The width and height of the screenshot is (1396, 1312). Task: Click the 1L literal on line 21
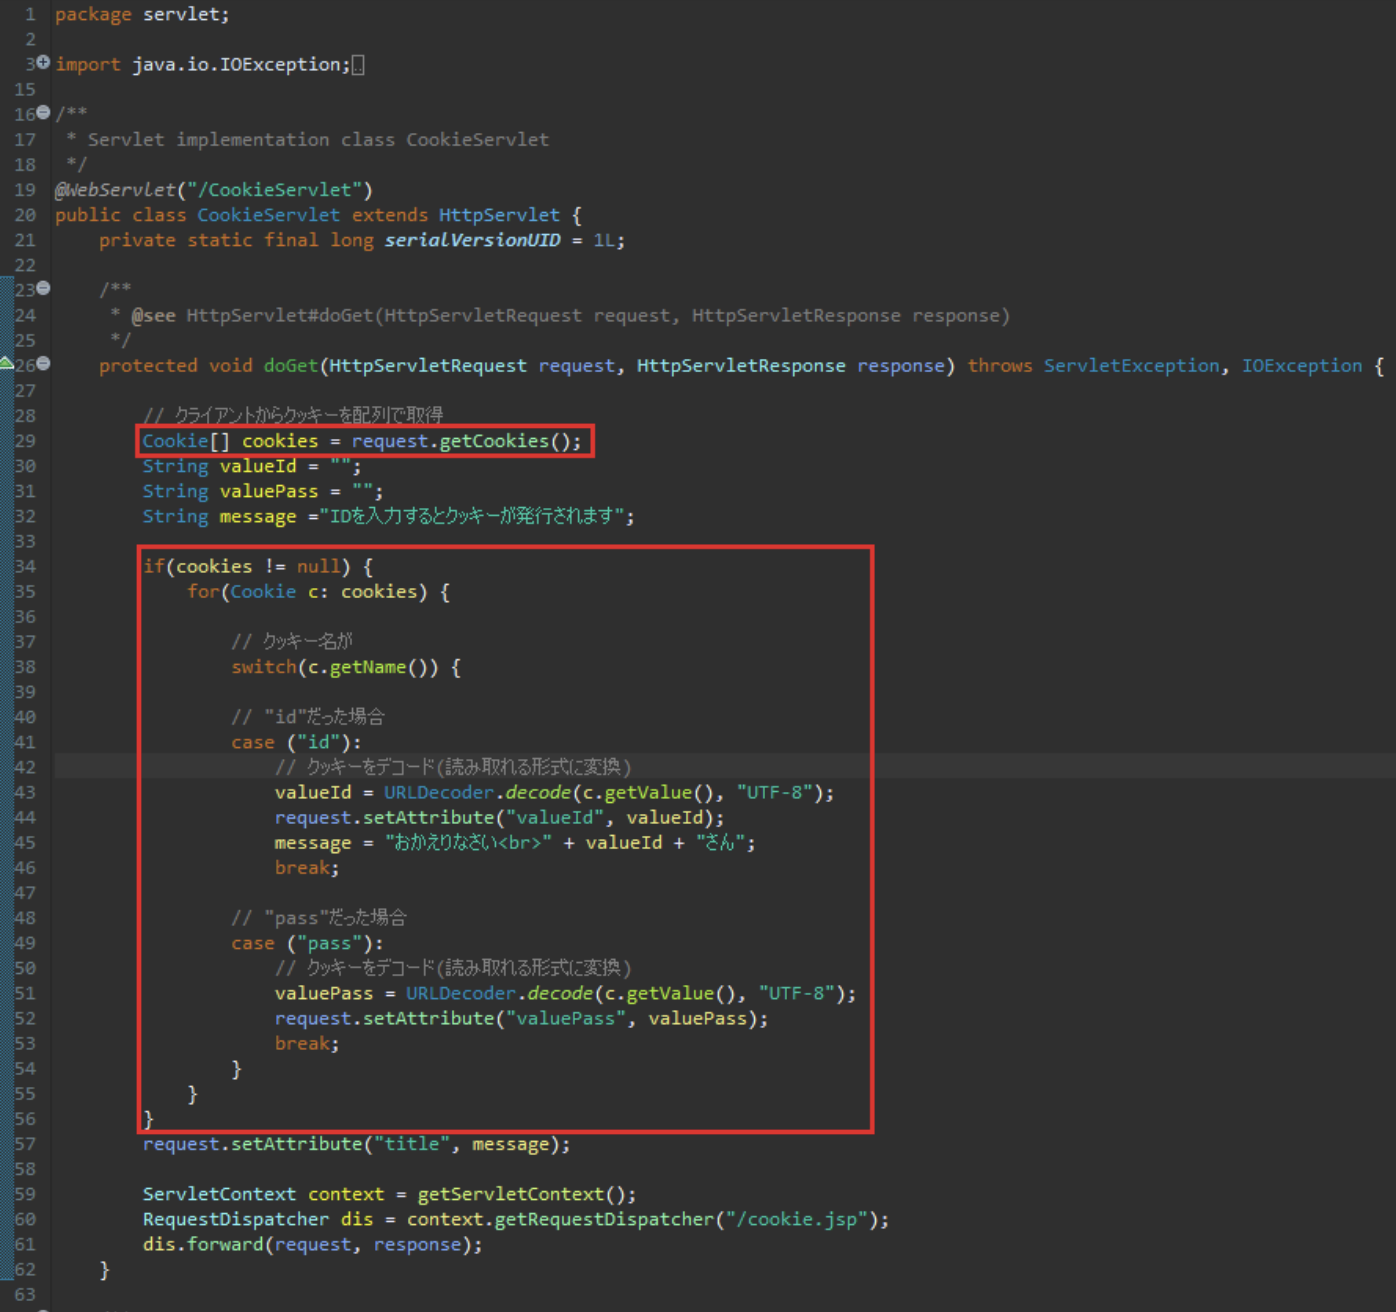(604, 240)
